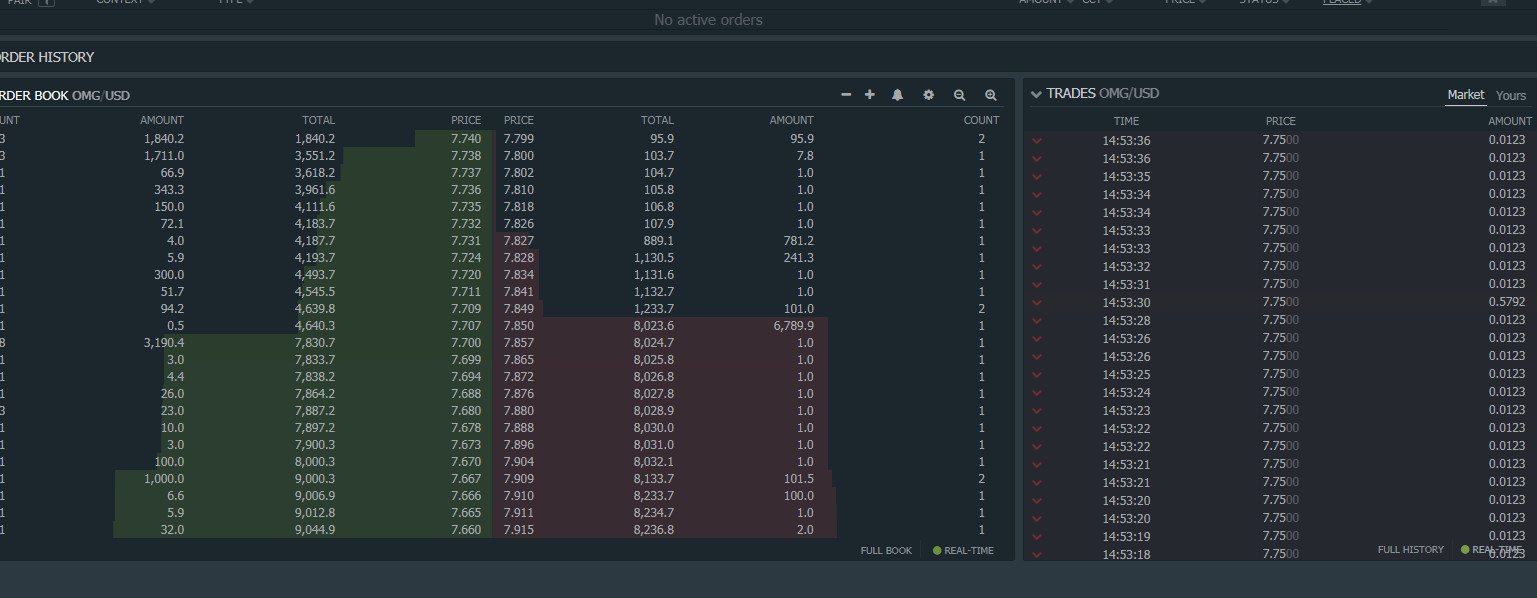This screenshot has width=1537, height=598.
Task: Select ask price 7.799
Action: click(519, 139)
